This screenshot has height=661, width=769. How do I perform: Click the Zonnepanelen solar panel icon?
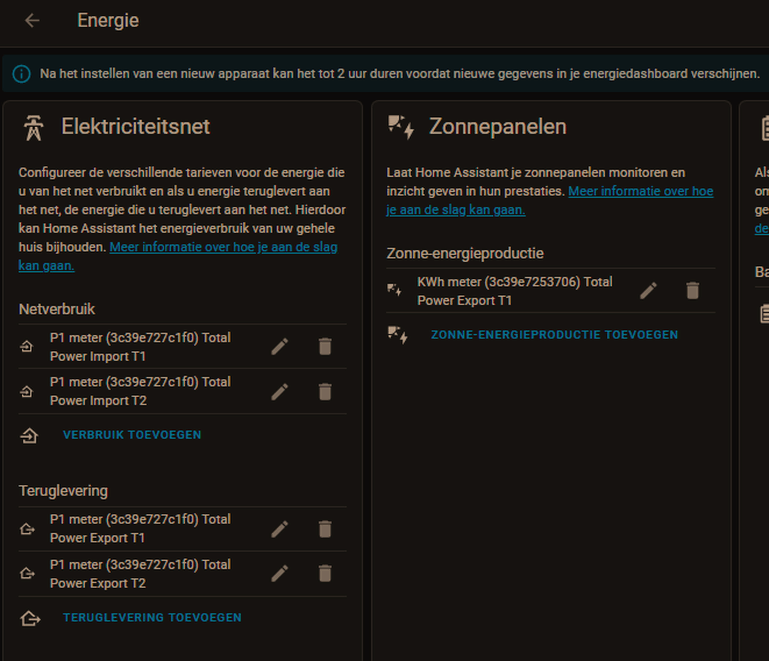401,127
